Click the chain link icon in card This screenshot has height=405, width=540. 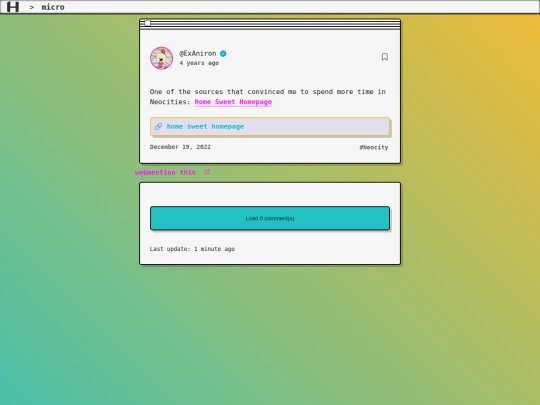click(x=158, y=126)
